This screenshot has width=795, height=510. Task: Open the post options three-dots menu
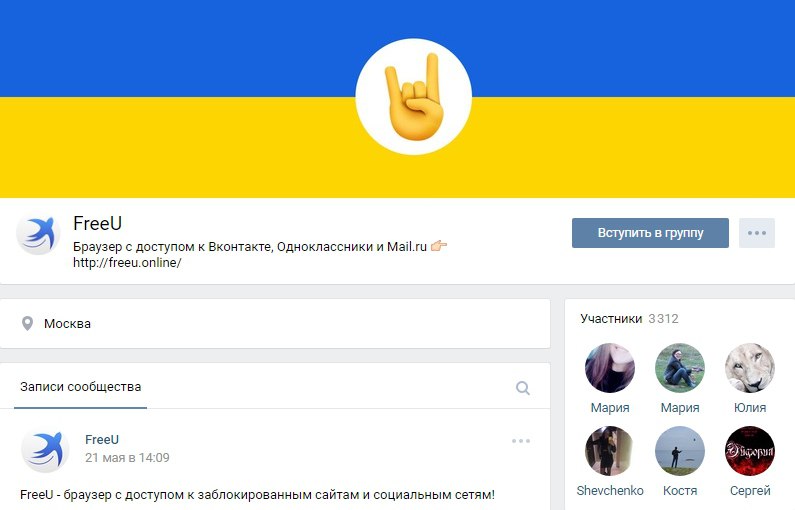tap(521, 441)
